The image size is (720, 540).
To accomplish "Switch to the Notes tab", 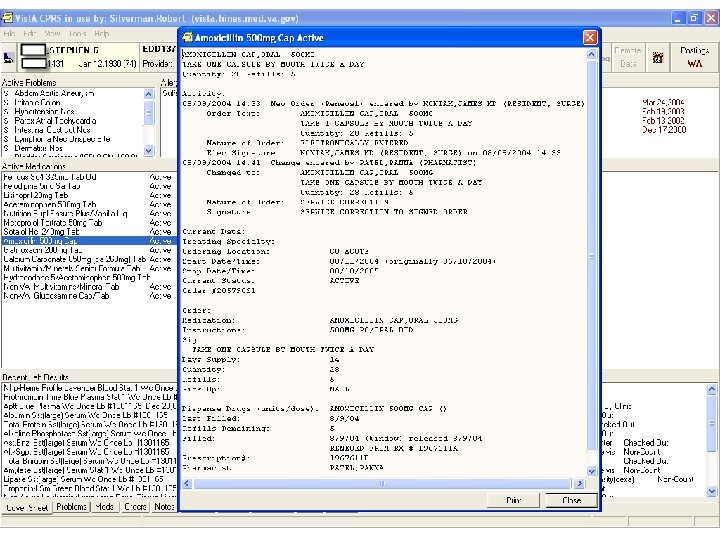I will 164,507.
